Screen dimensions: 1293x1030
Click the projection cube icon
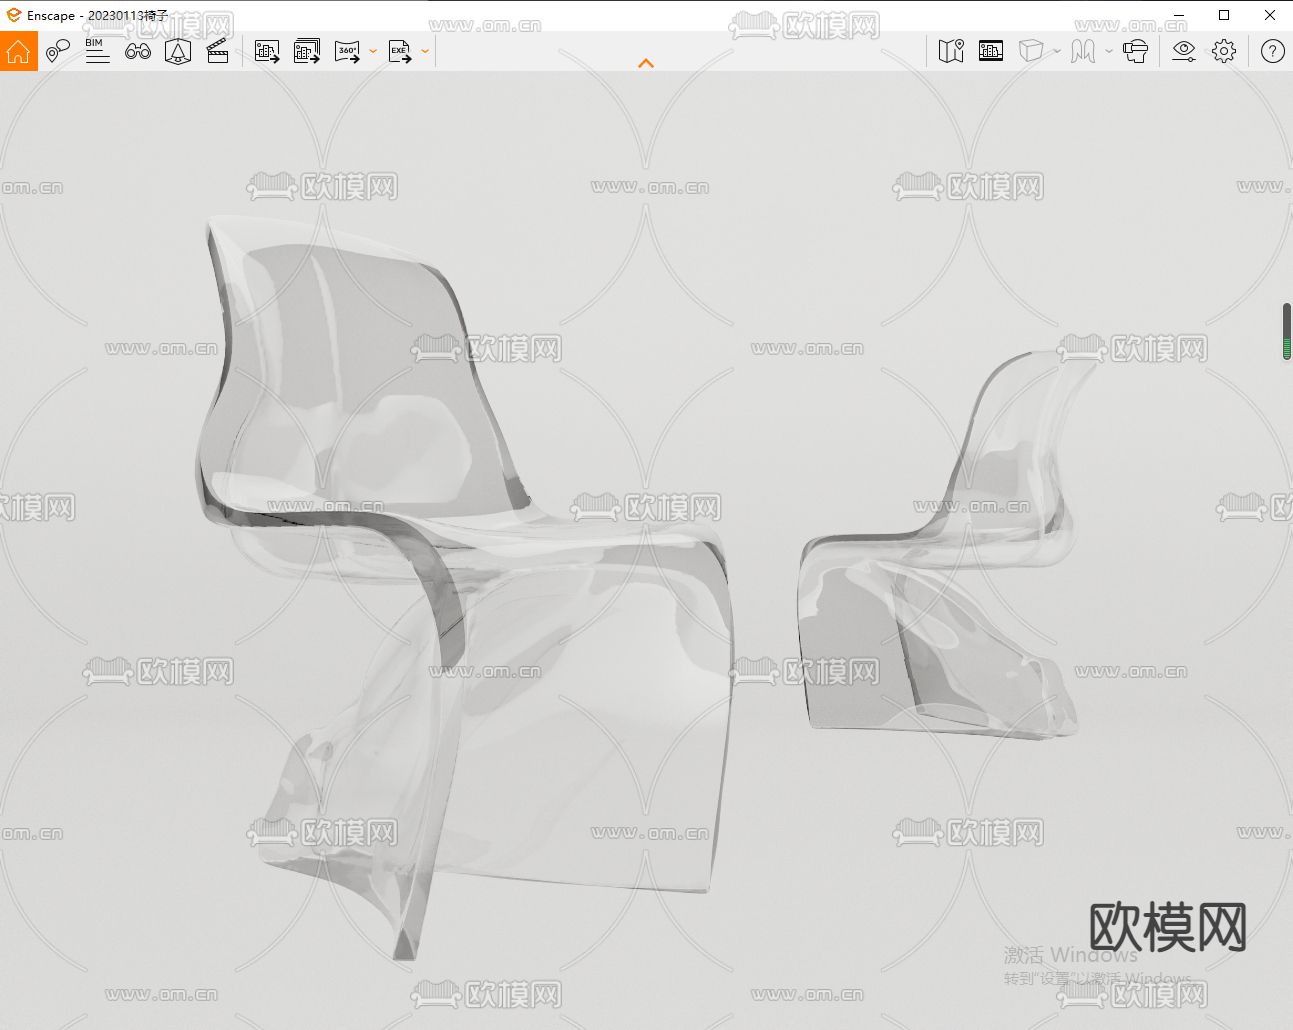[1031, 51]
